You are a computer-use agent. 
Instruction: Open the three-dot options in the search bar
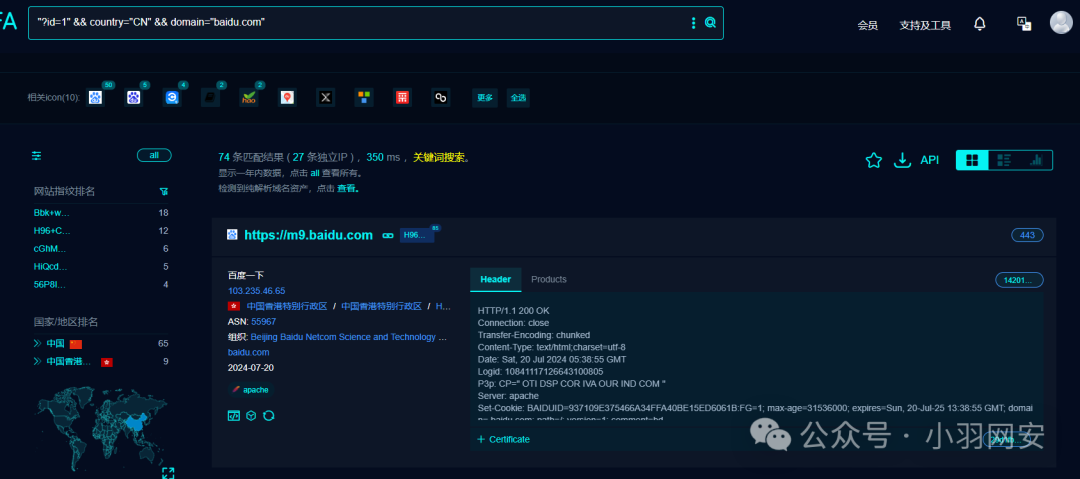tap(694, 23)
